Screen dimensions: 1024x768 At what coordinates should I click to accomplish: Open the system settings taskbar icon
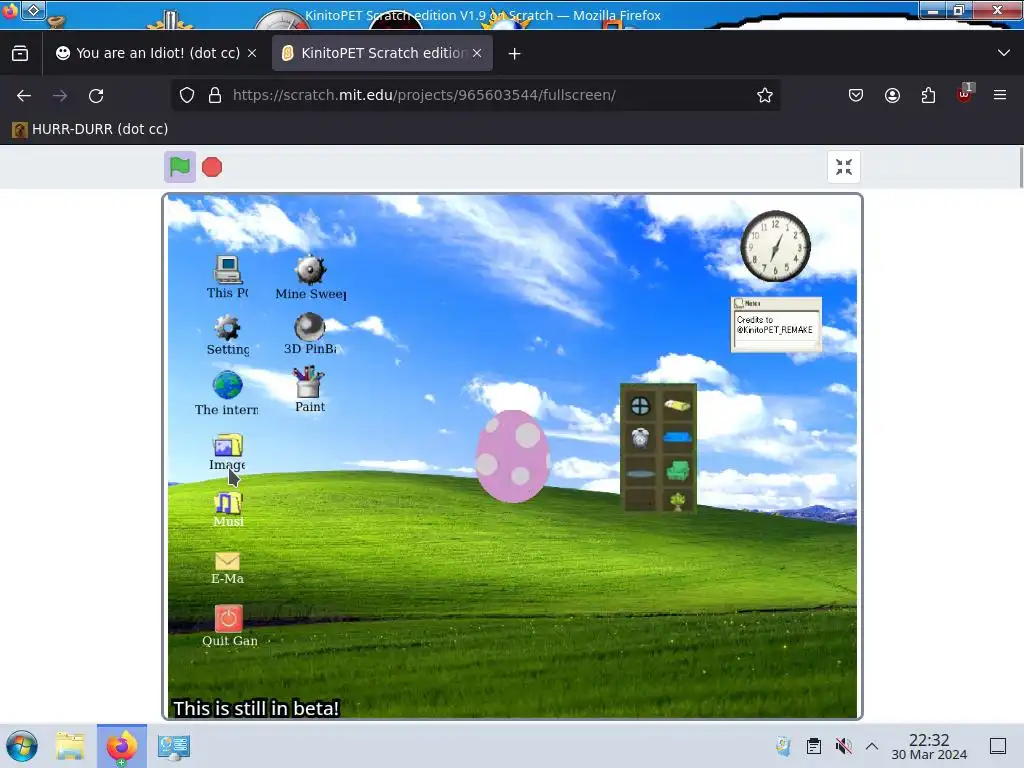point(174,746)
